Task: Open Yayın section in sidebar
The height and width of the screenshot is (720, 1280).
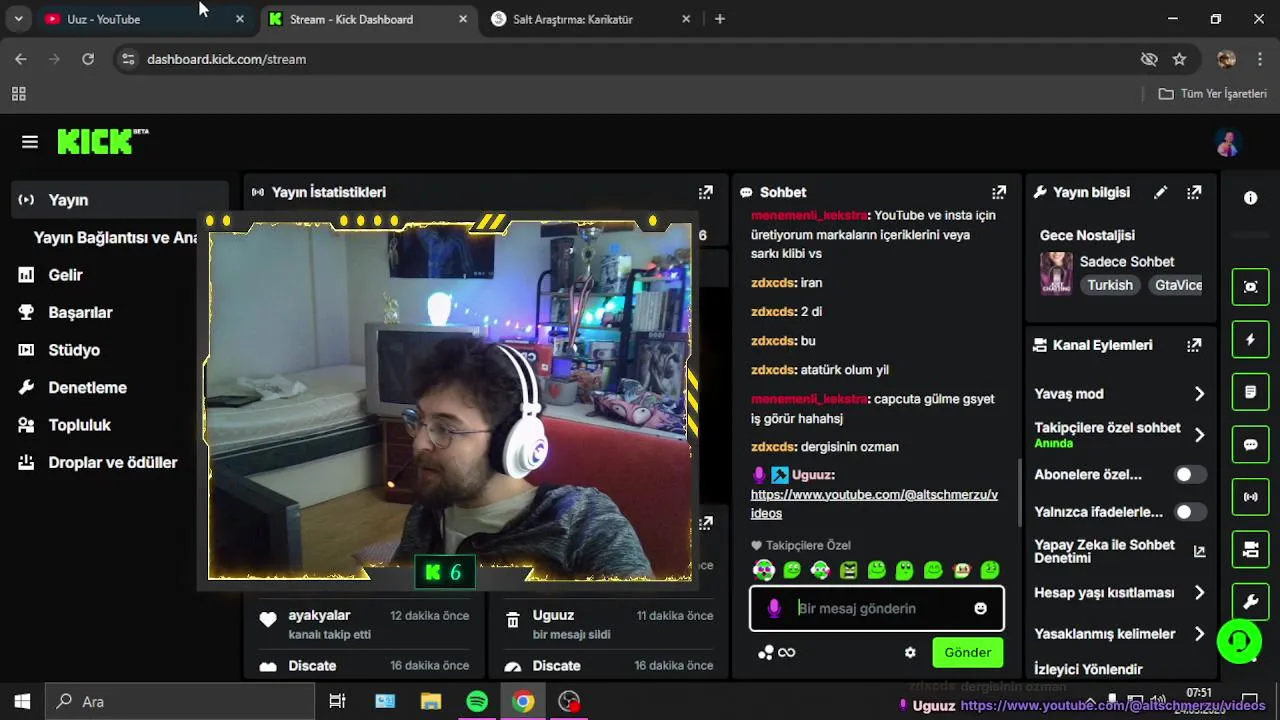Action: (x=120, y=200)
